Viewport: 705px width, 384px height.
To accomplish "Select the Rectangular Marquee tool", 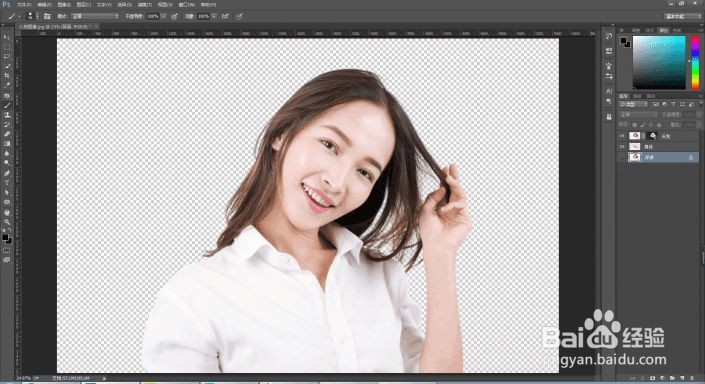I will pyautogui.click(x=7, y=47).
